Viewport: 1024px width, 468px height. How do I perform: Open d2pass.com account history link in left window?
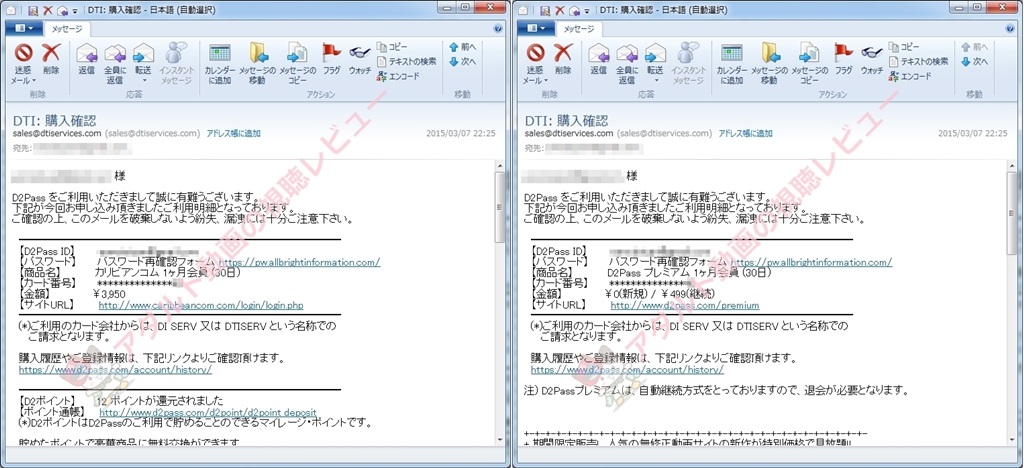tap(115, 369)
